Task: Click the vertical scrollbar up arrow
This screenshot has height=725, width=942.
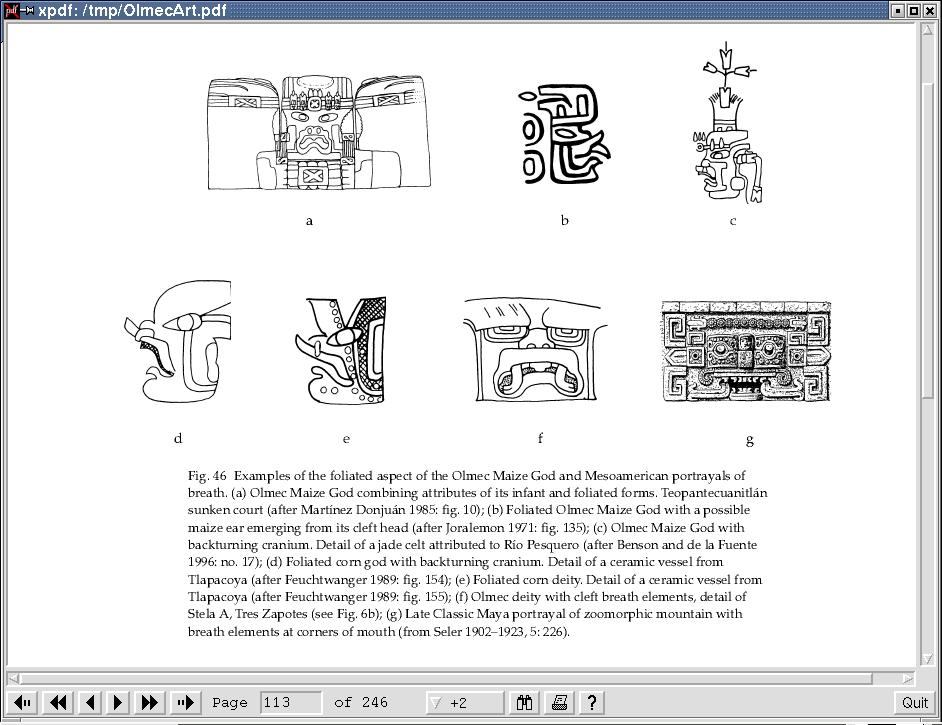Action: (928, 29)
